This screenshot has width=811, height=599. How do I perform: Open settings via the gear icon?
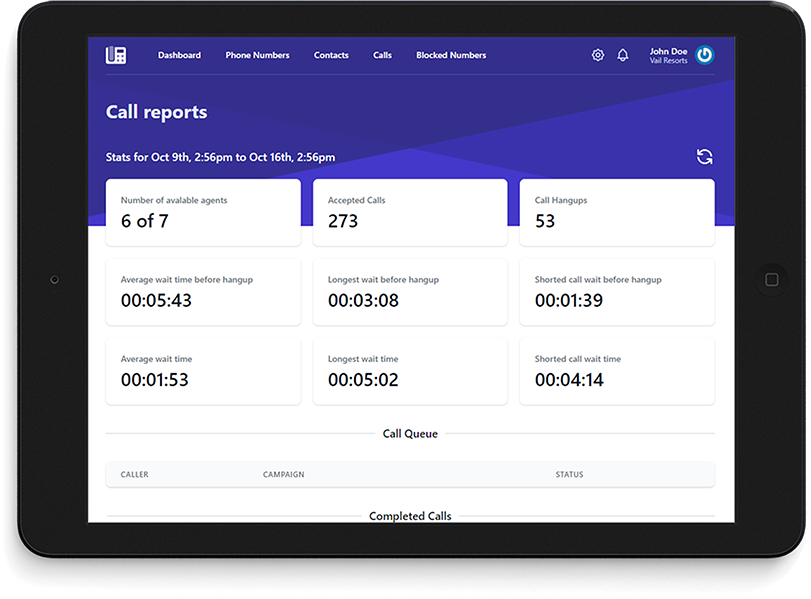pyautogui.click(x=598, y=55)
